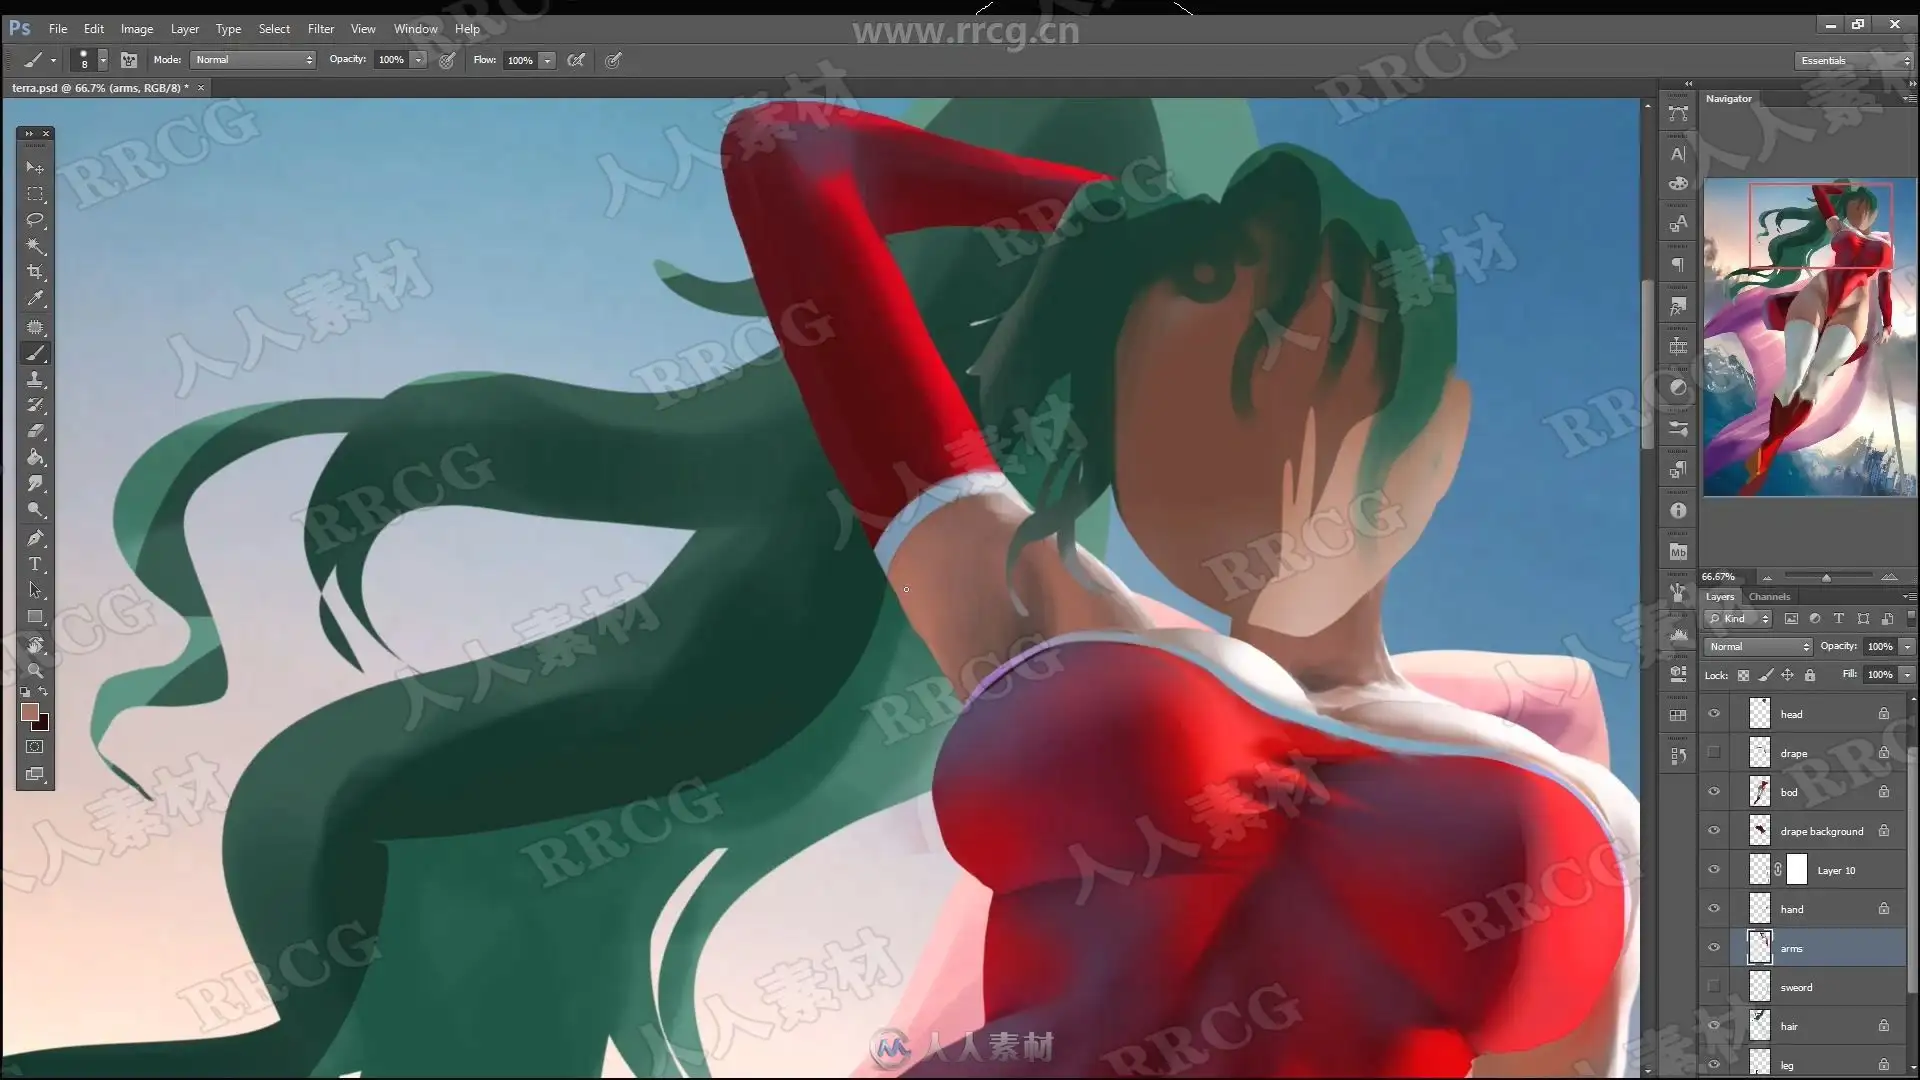Screen dimensions: 1920x1080
Task: Show the drape layer
Action: (1714, 753)
